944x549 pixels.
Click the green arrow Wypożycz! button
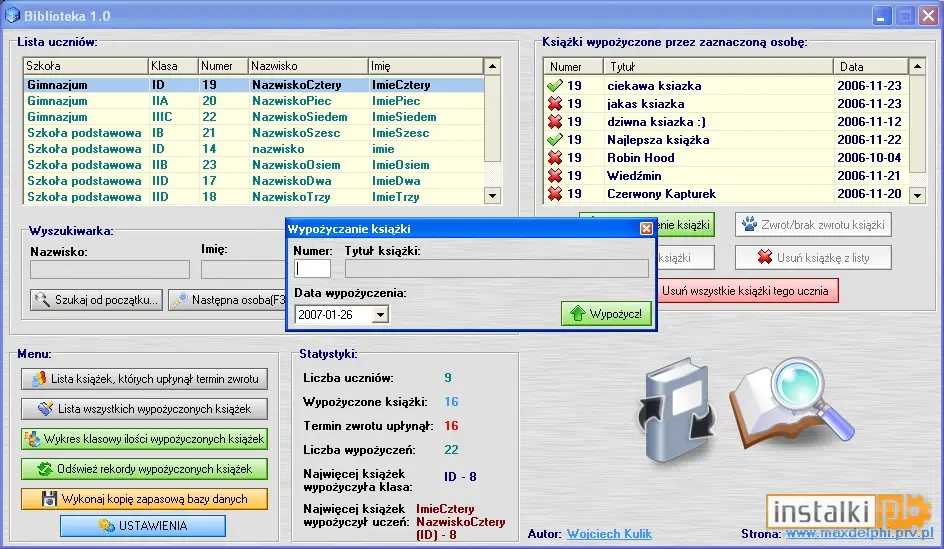tap(606, 314)
